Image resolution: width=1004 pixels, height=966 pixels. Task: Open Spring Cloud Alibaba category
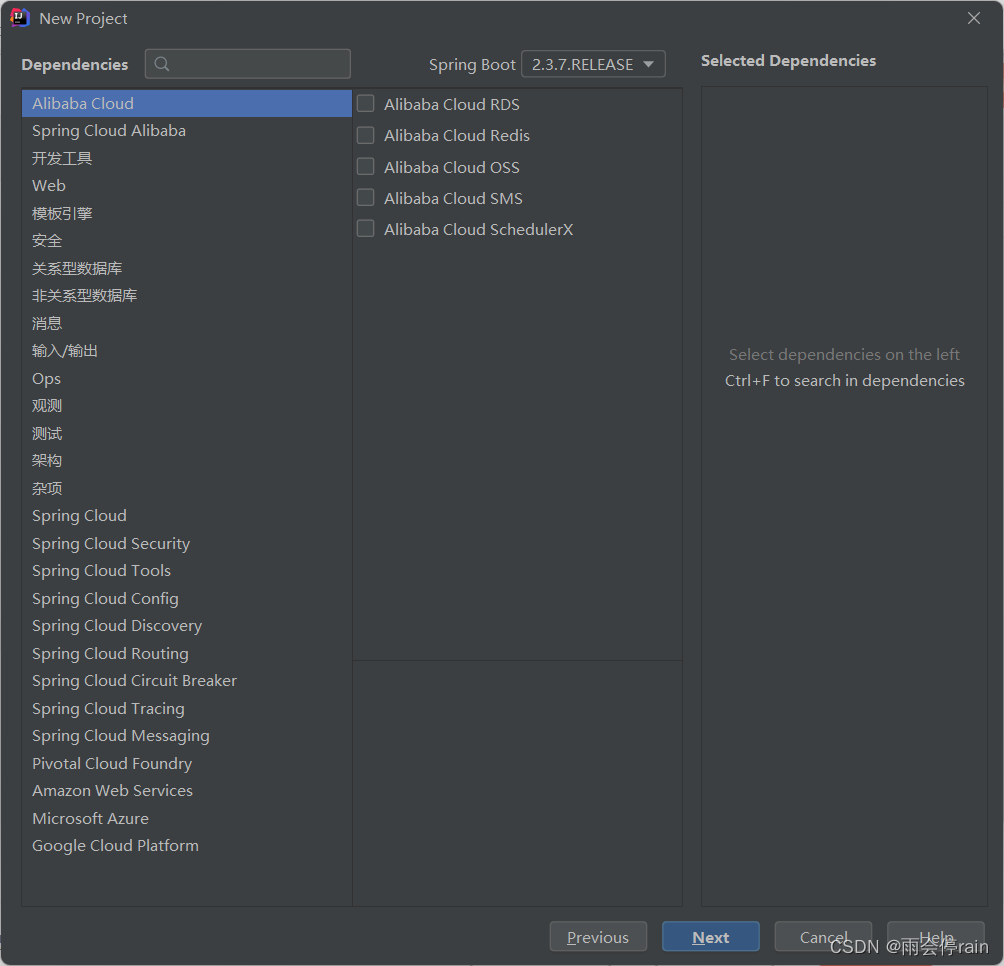pyautogui.click(x=186, y=131)
